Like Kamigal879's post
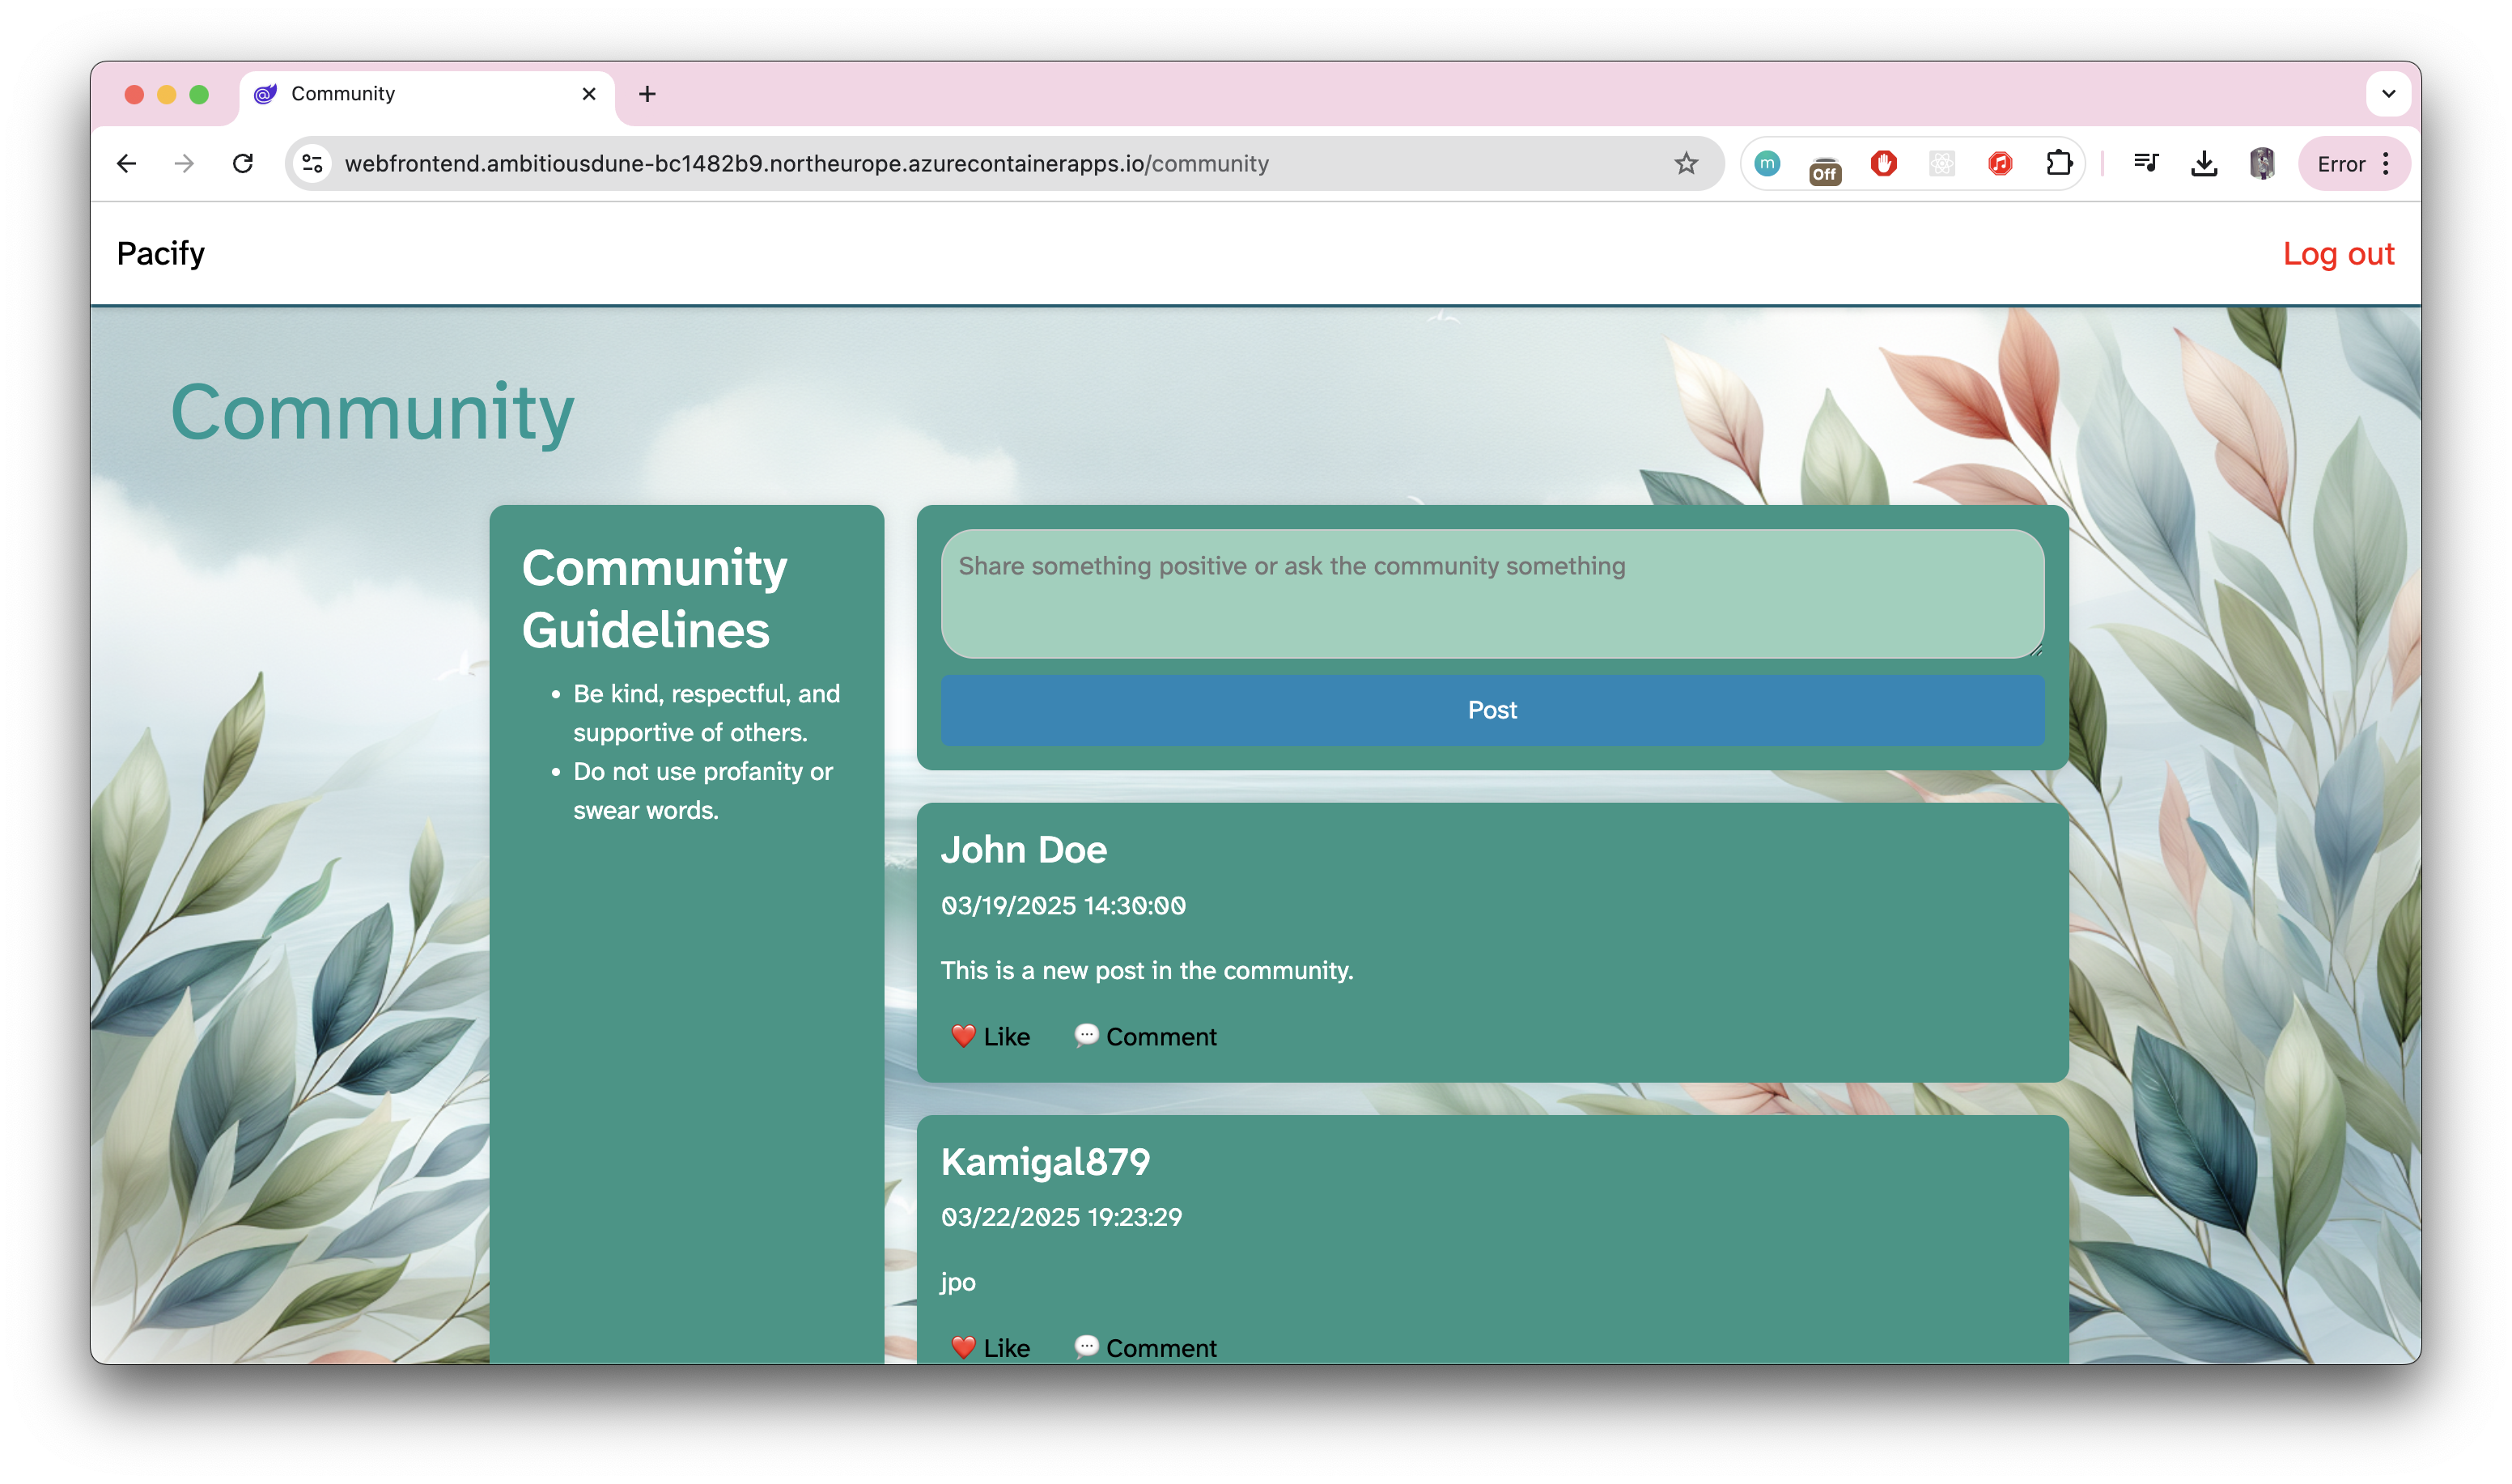2512x1484 pixels. [x=990, y=1347]
